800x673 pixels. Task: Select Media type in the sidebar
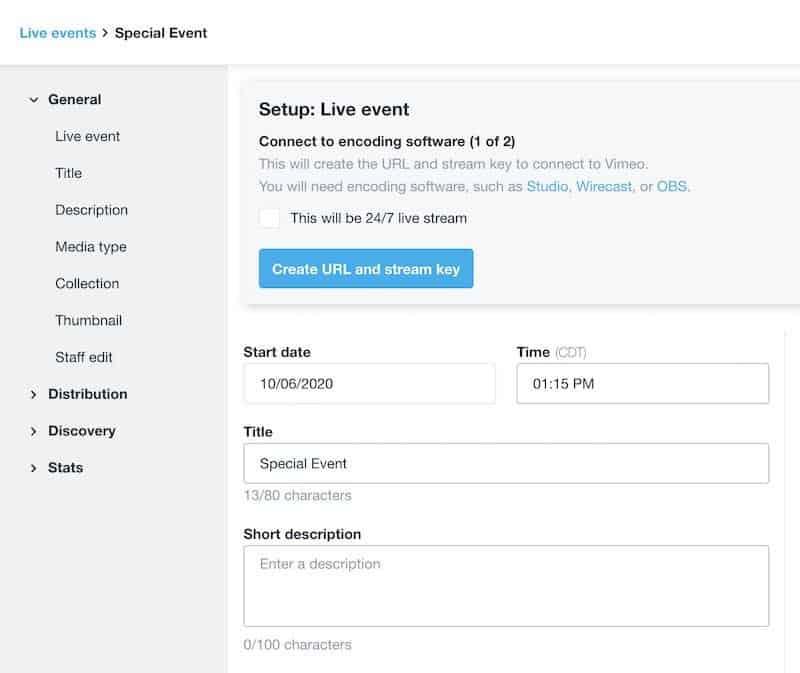[89, 247]
